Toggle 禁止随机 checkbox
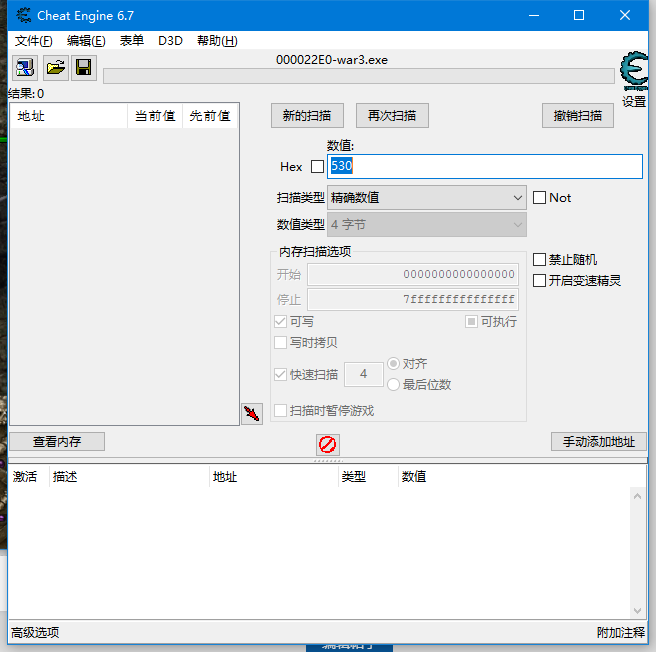This screenshot has width=656, height=652. [x=539, y=259]
